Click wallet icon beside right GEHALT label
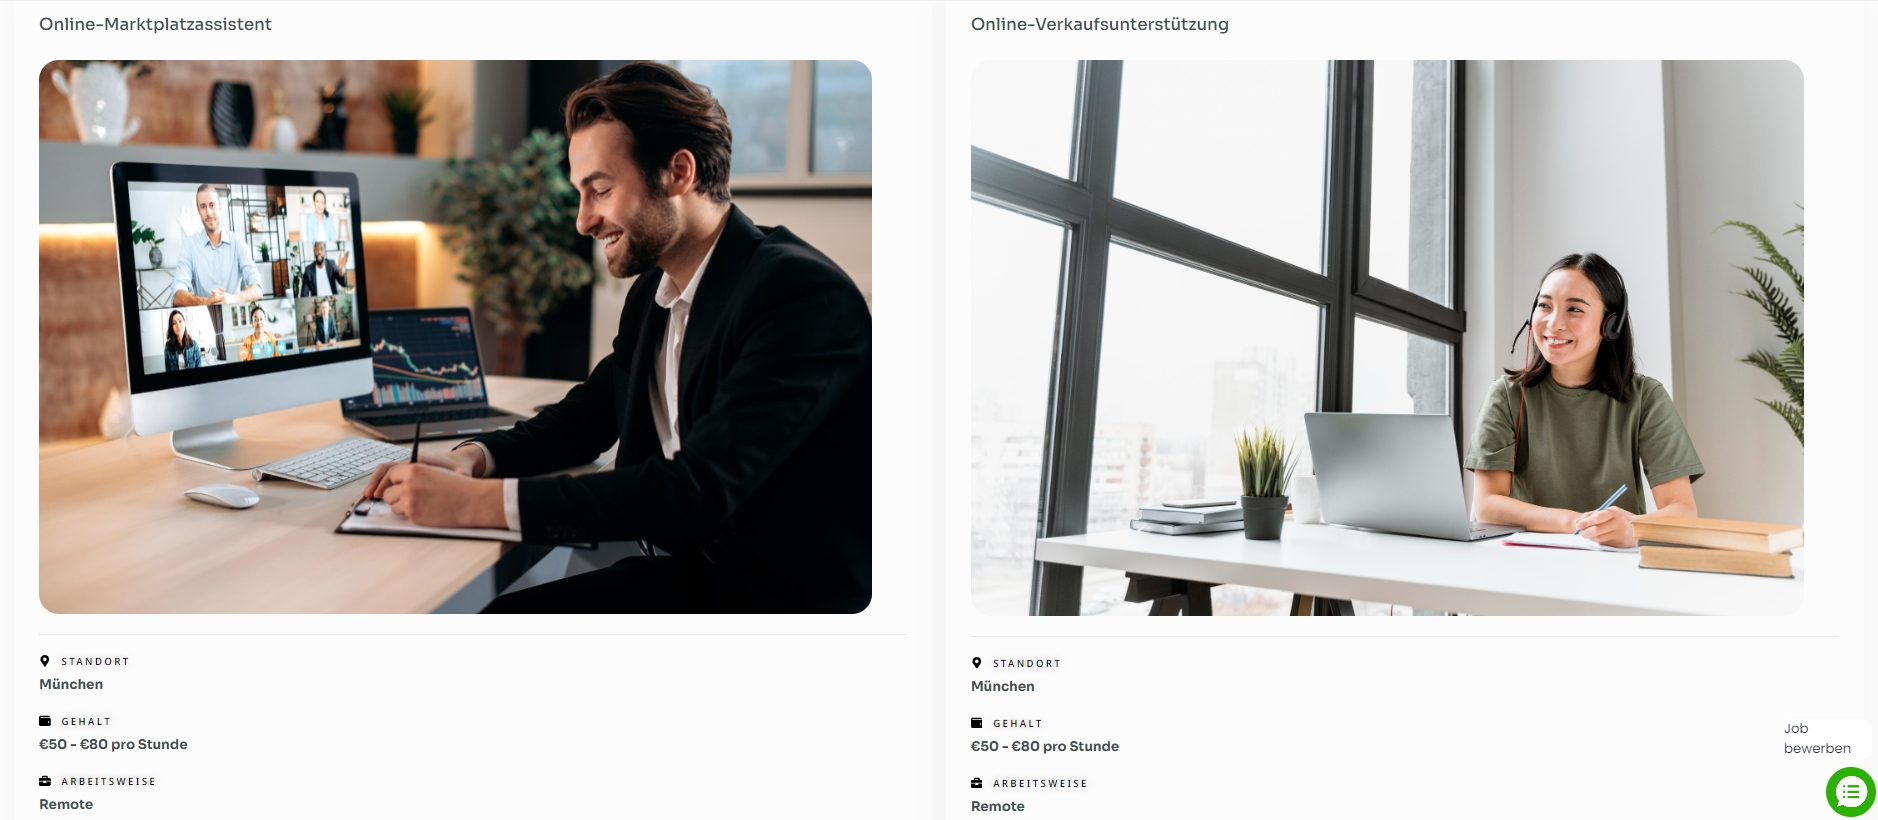 pyautogui.click(x=977, y=723)
